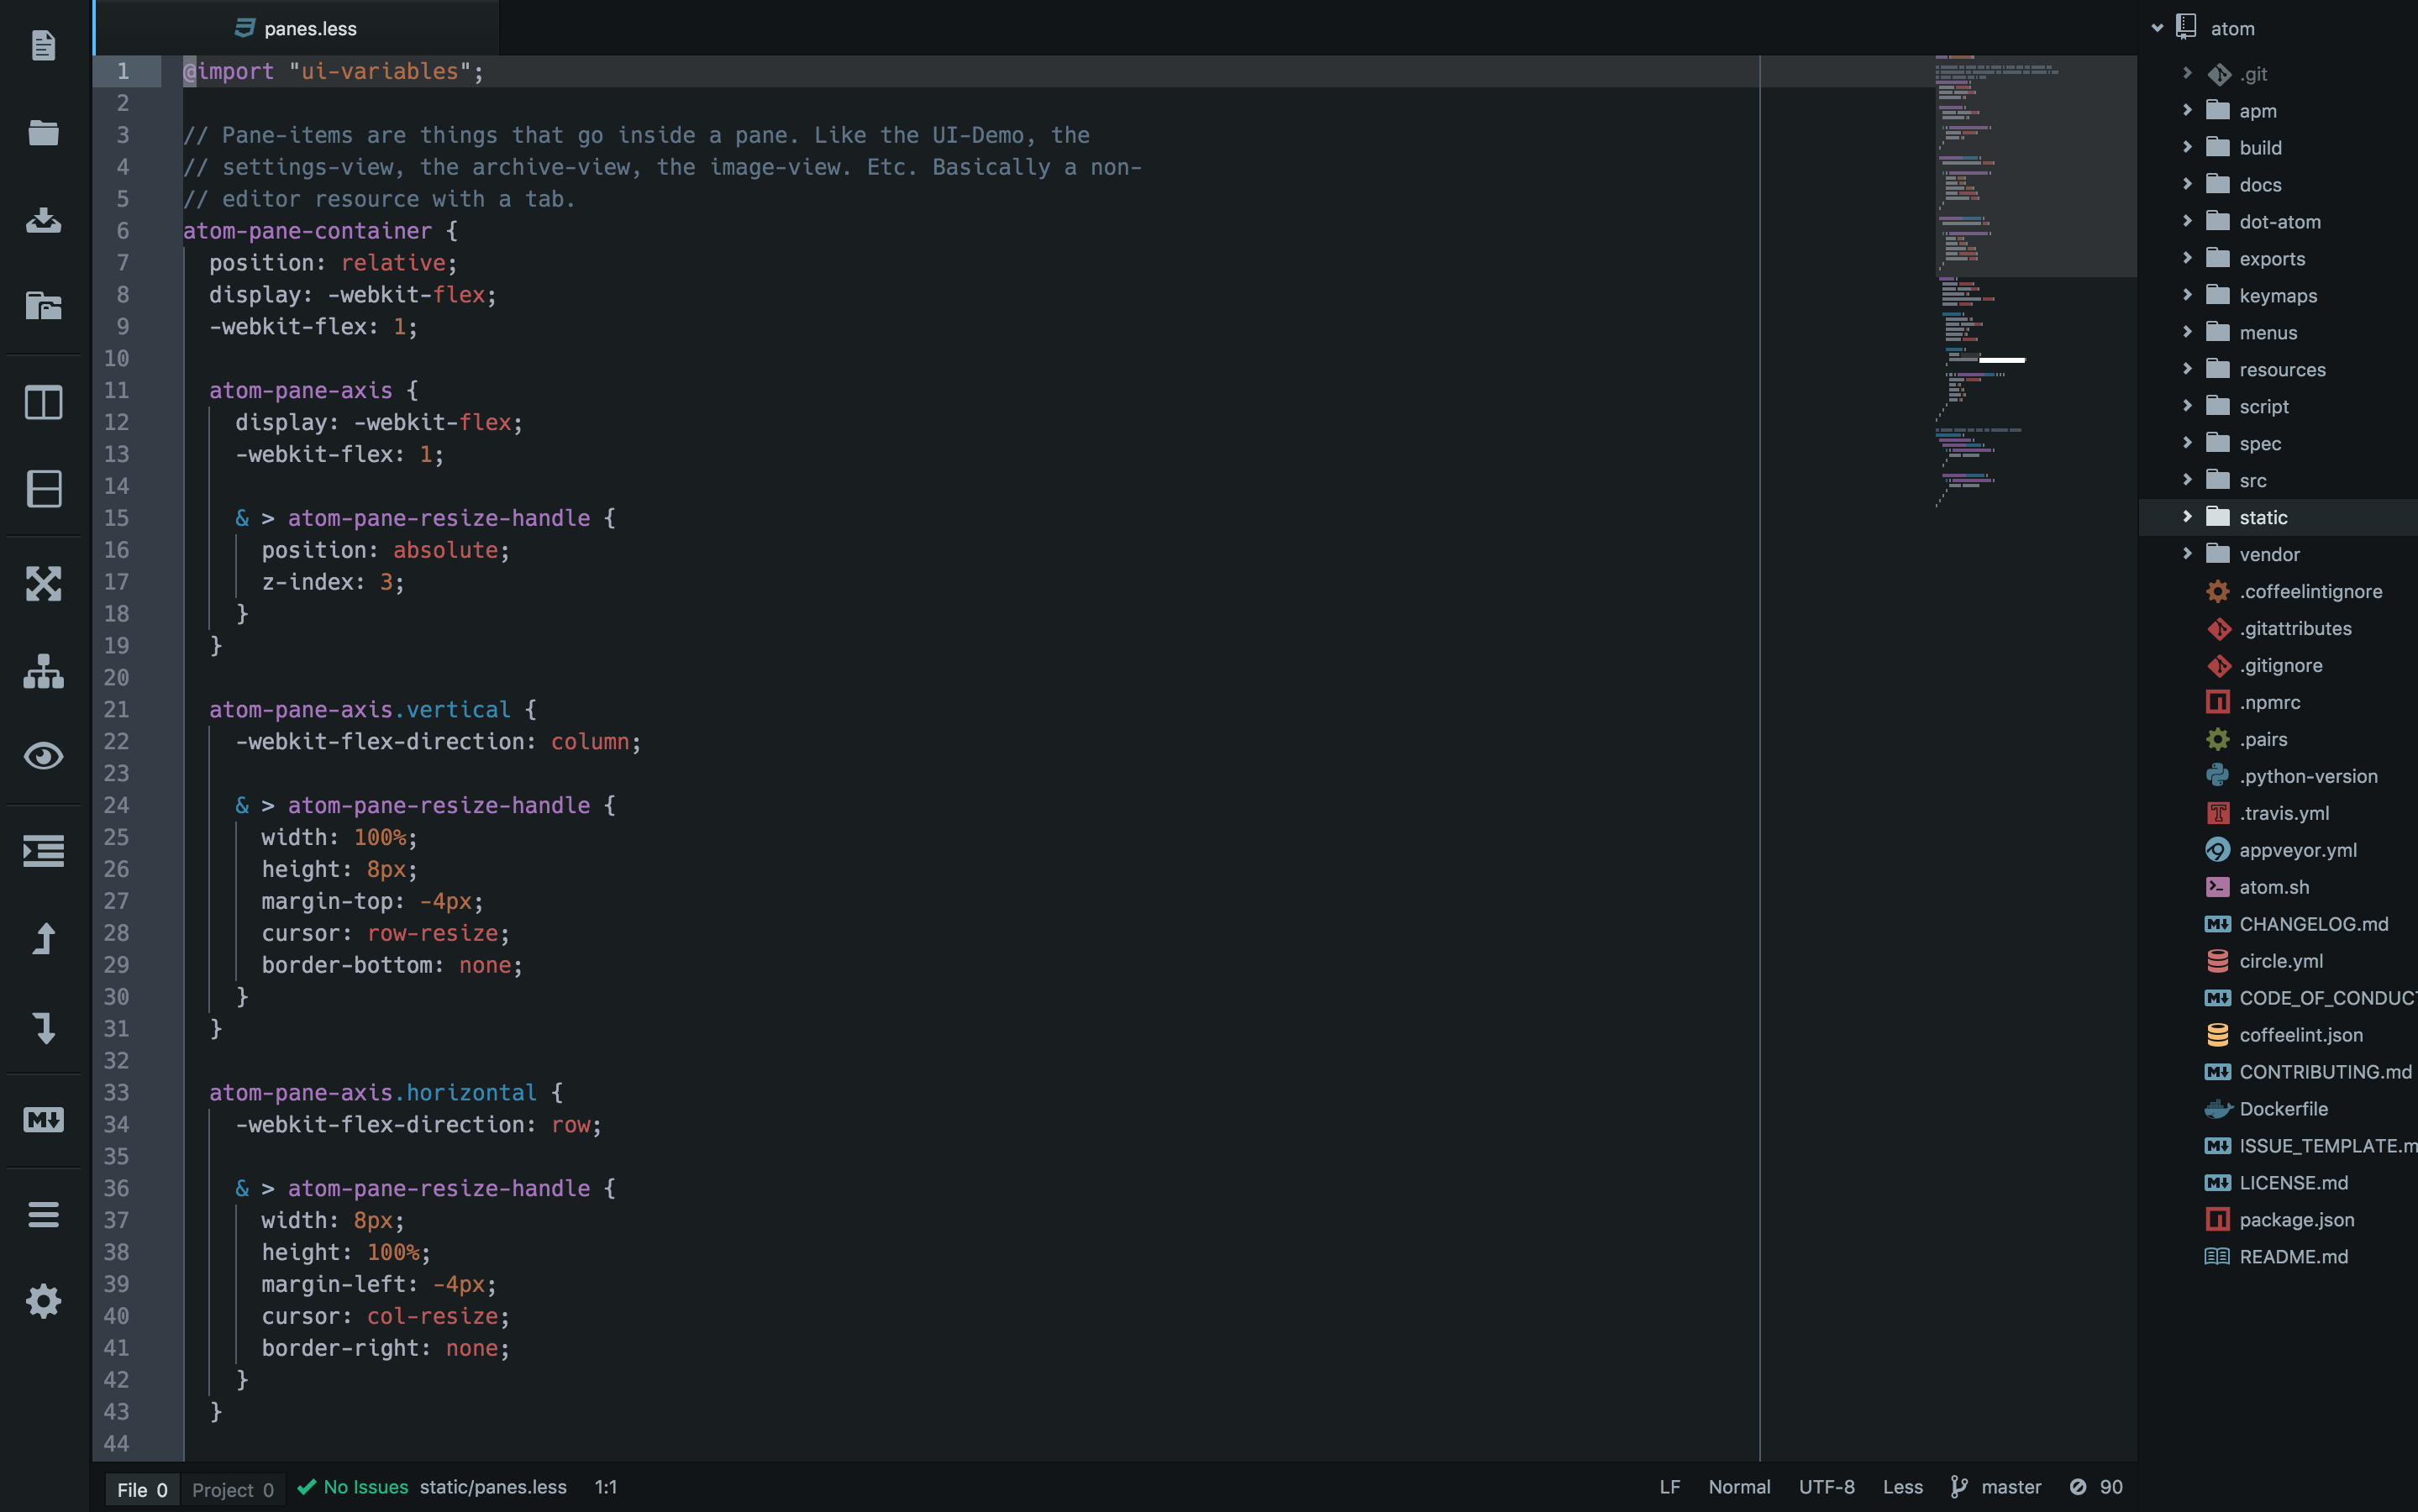Image resolution: width=2418 pixels, height=1512 pixels.
Task: Open settings with the gear icon
Action: (x=43, y=1301)
